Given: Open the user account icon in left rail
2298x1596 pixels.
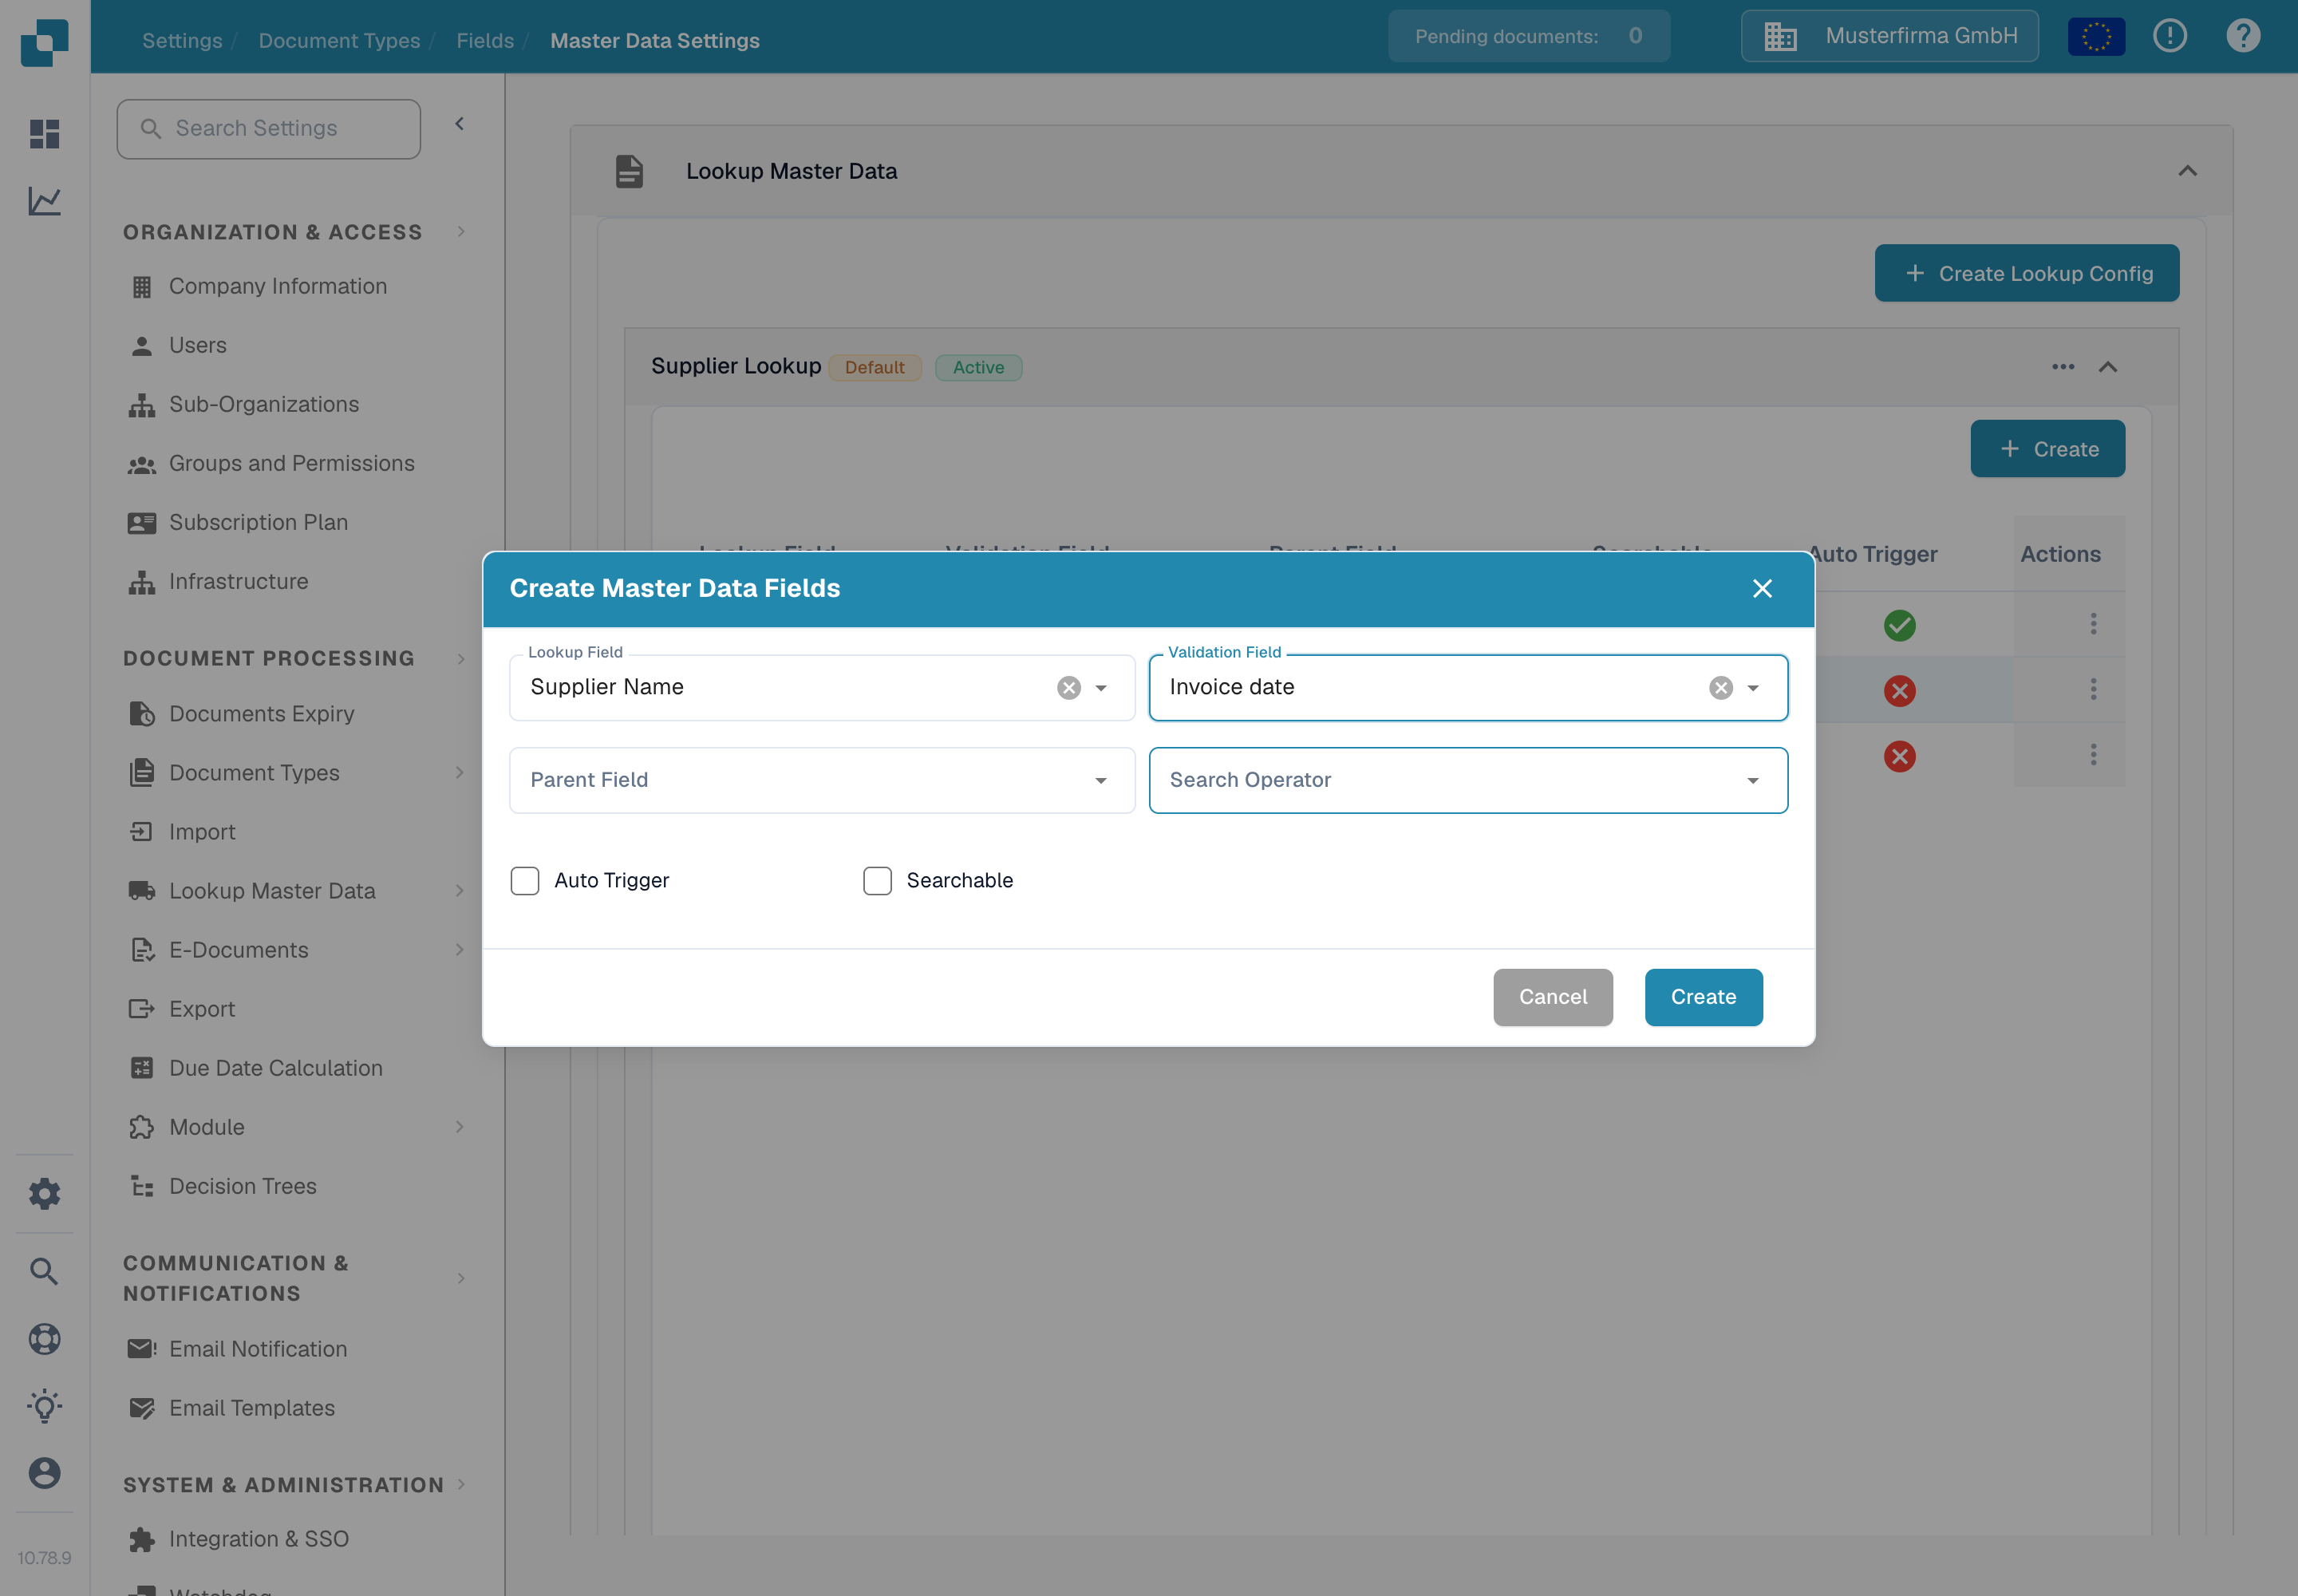Looking at the screenshot, I should coord(44,1473).
